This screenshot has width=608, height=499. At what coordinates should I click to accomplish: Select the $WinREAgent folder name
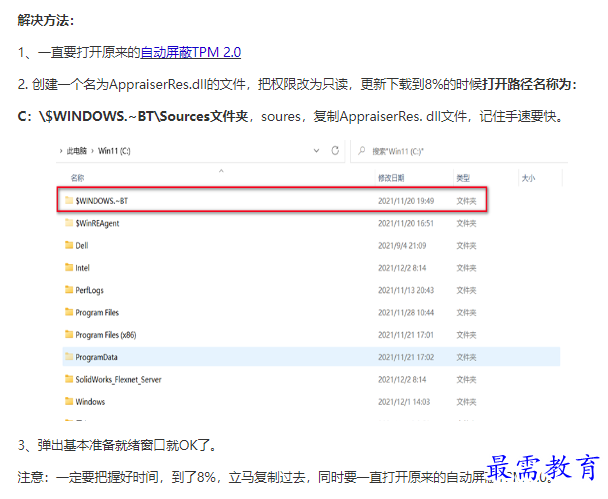click(97, 223)
